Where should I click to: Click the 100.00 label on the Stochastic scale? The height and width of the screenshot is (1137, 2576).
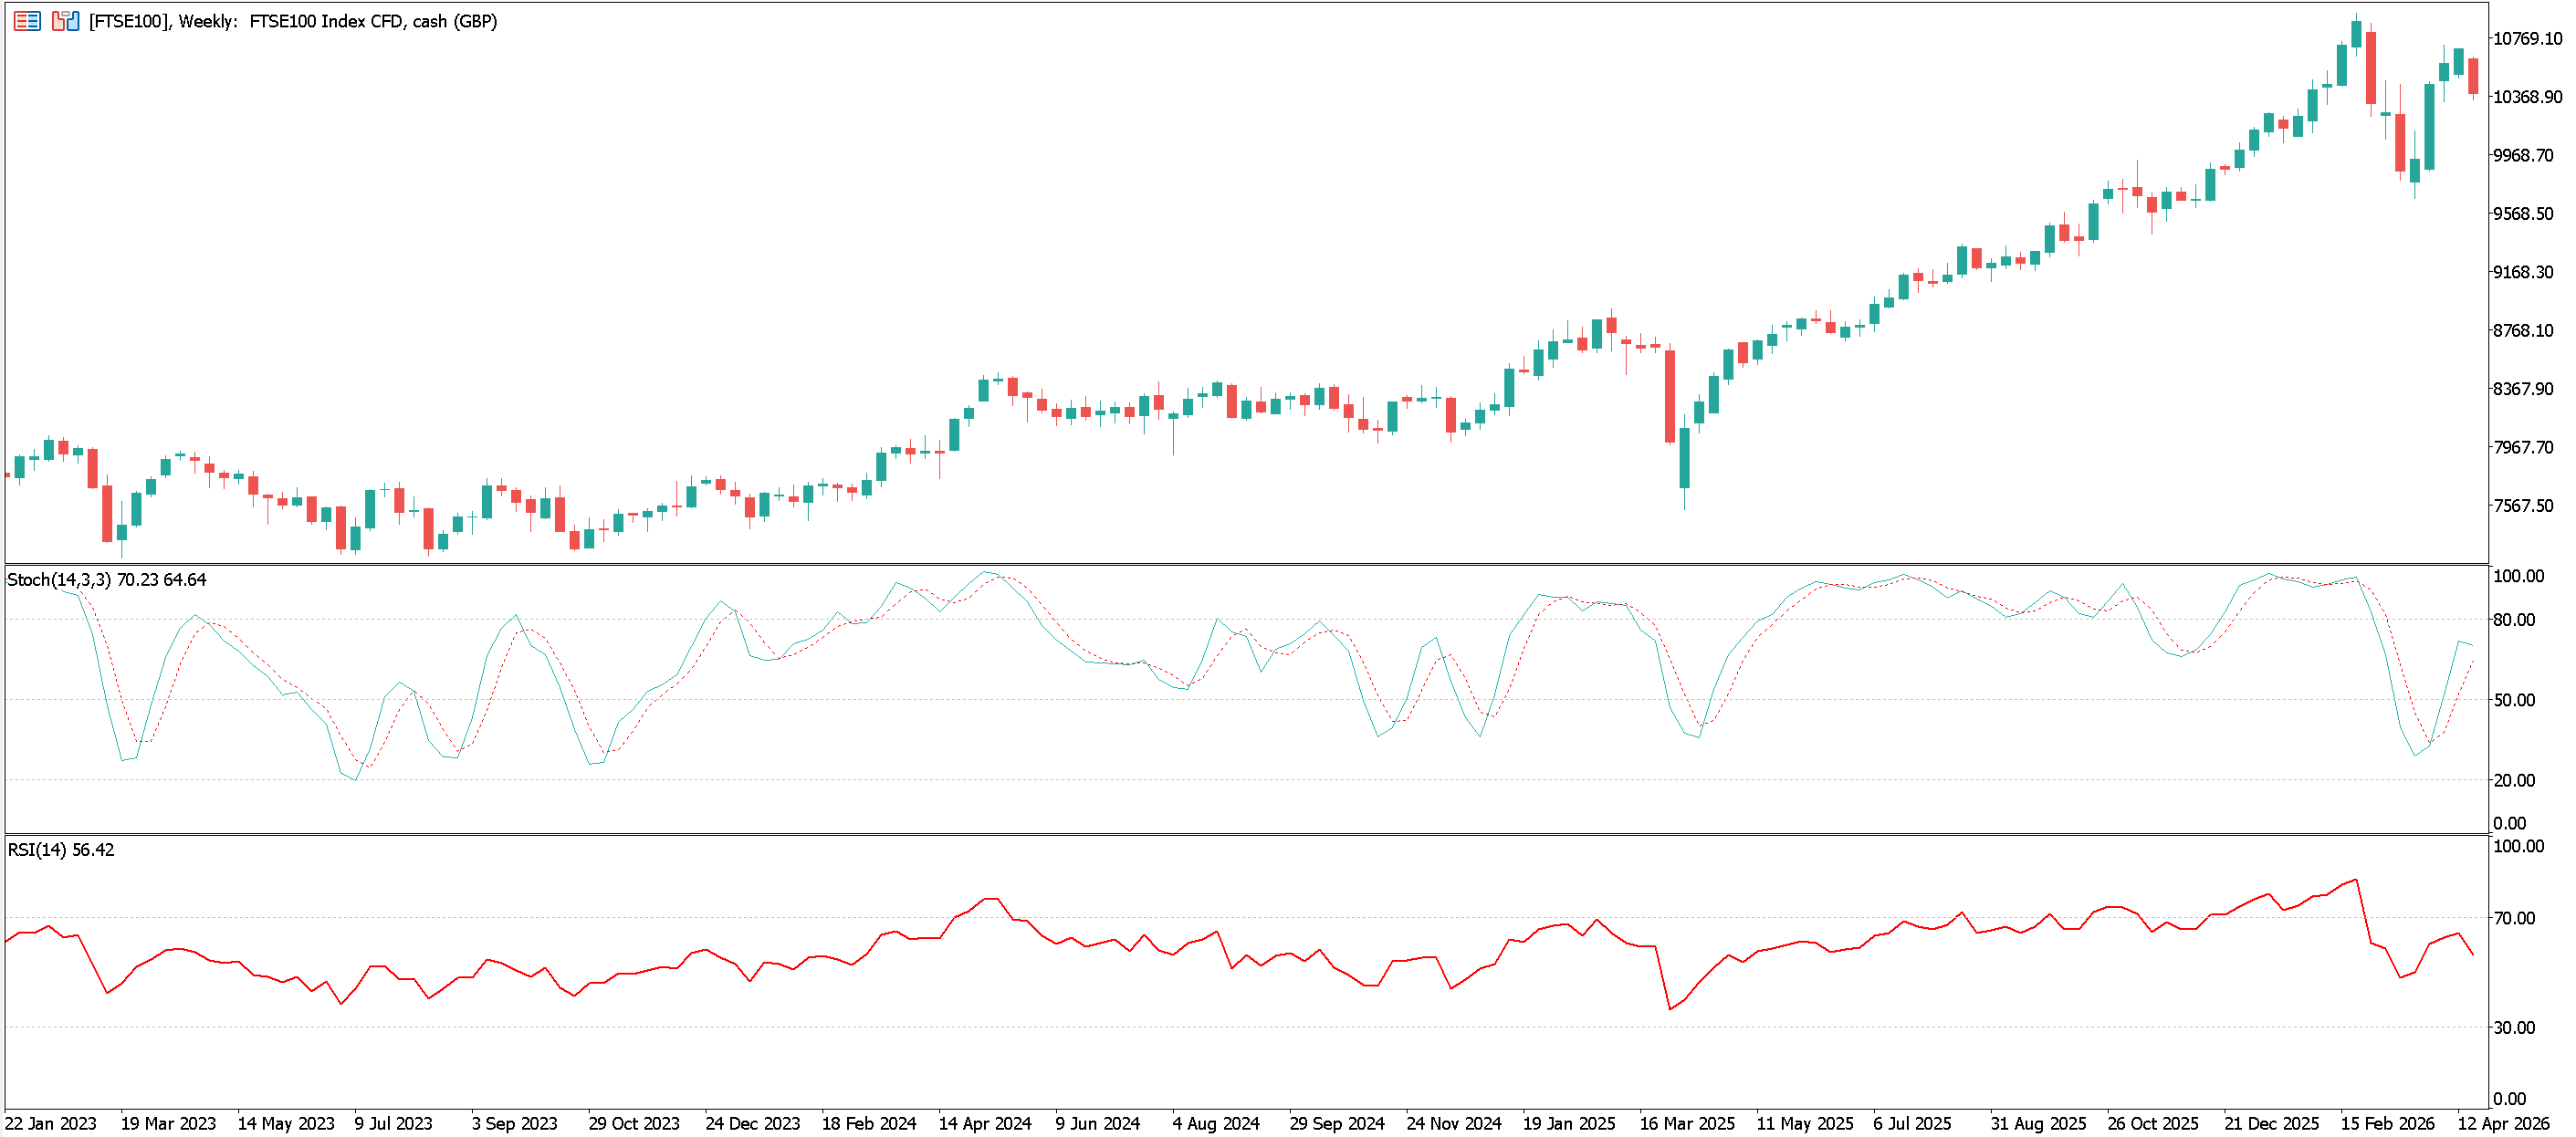2518,576
